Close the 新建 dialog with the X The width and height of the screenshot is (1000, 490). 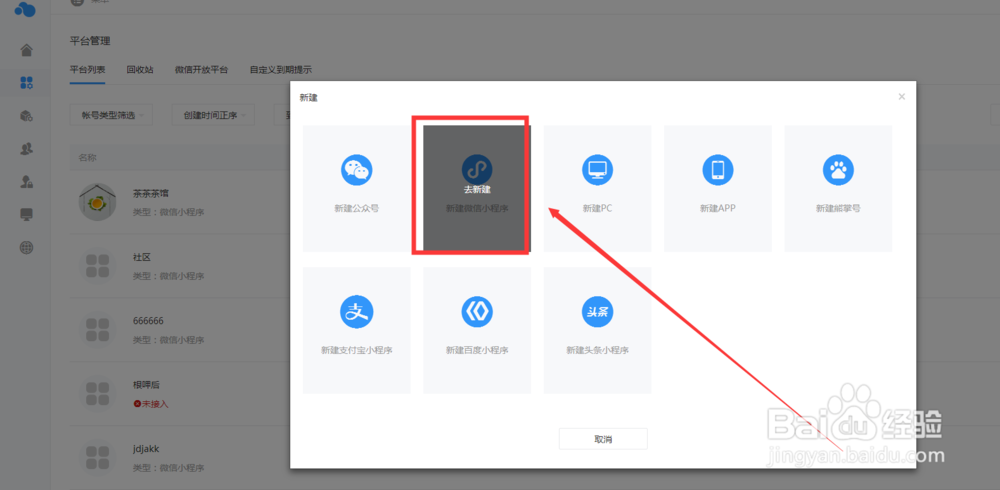pyautogui.click(x=902, y=97)
